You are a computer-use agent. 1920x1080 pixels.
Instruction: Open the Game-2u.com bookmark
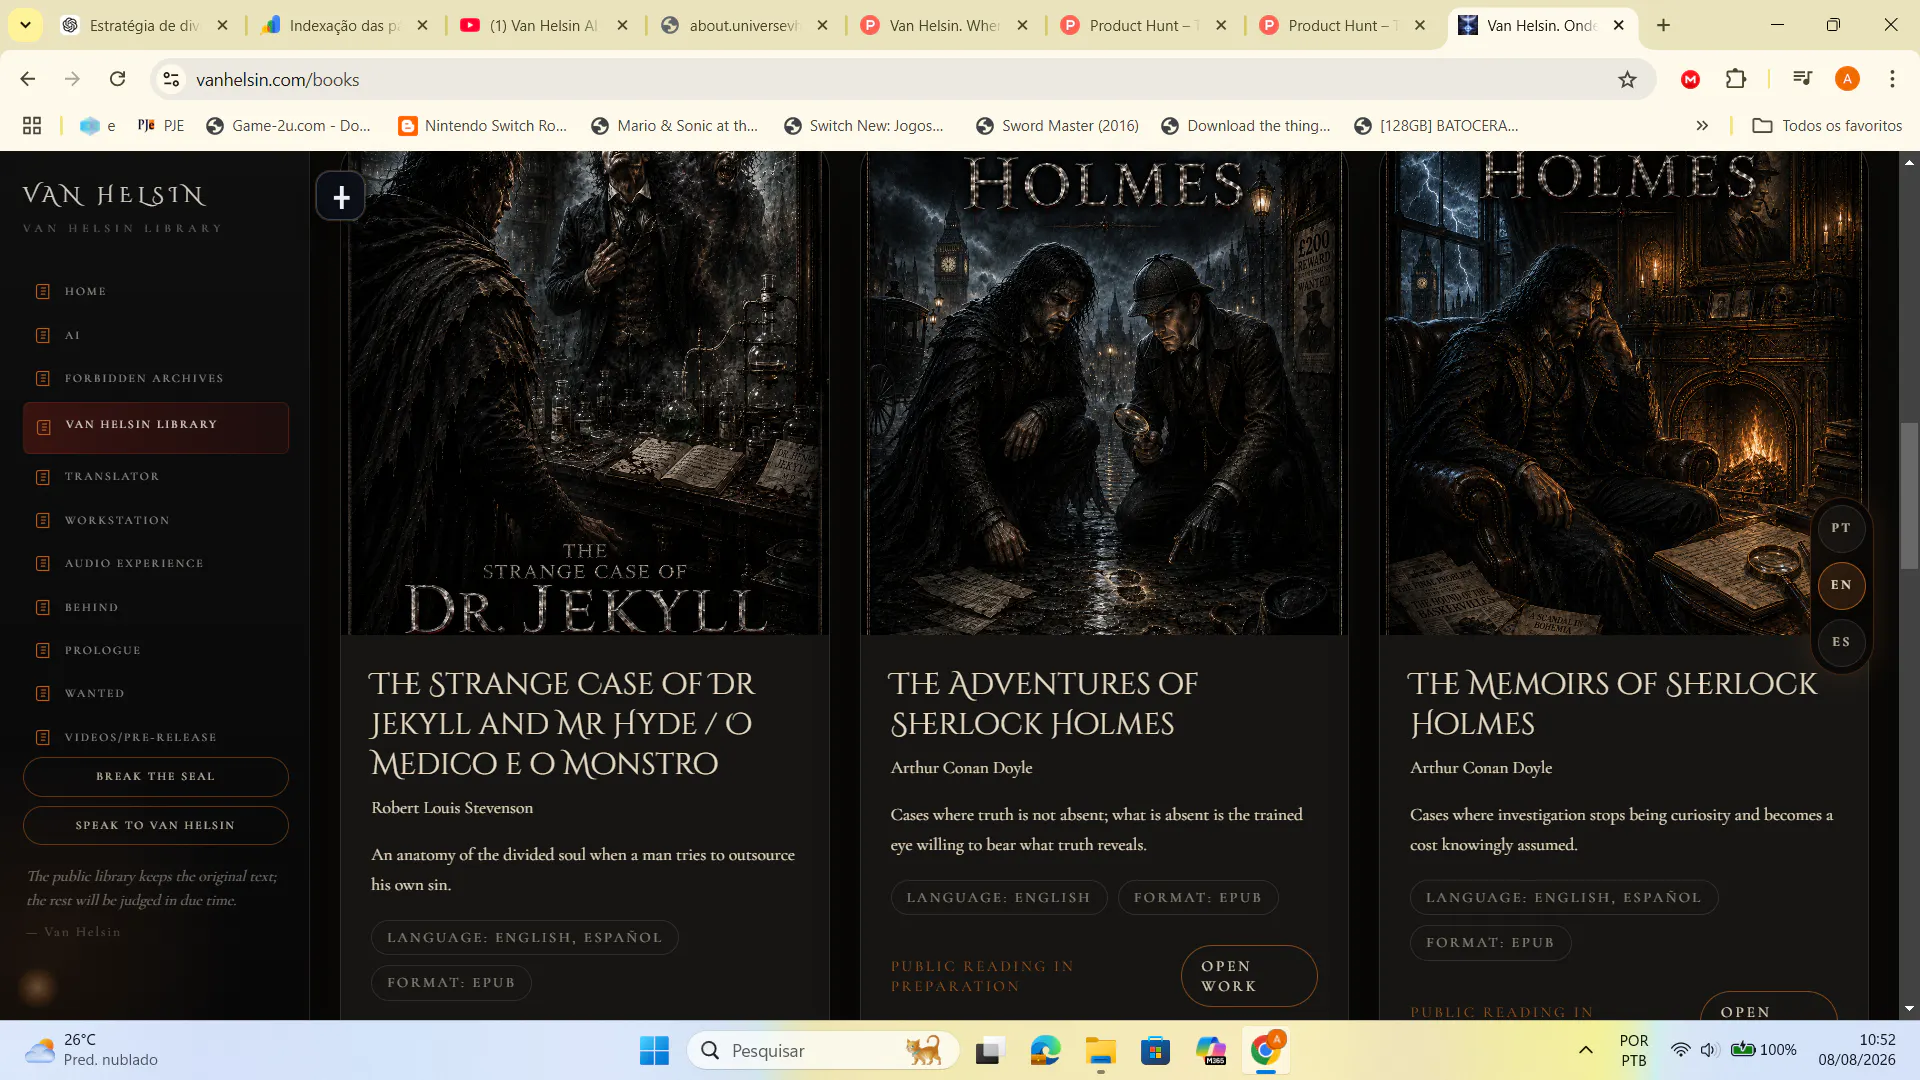click(288, 126)
